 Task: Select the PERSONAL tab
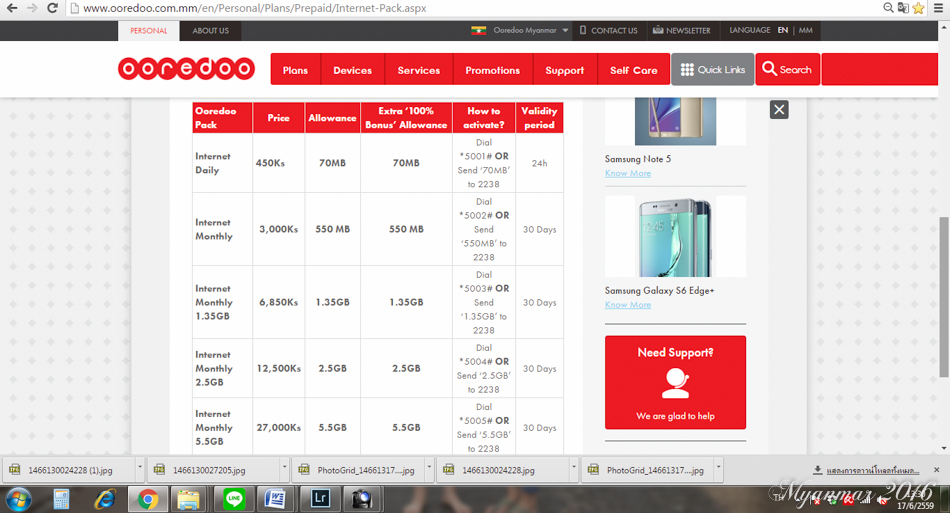(148, 31)
